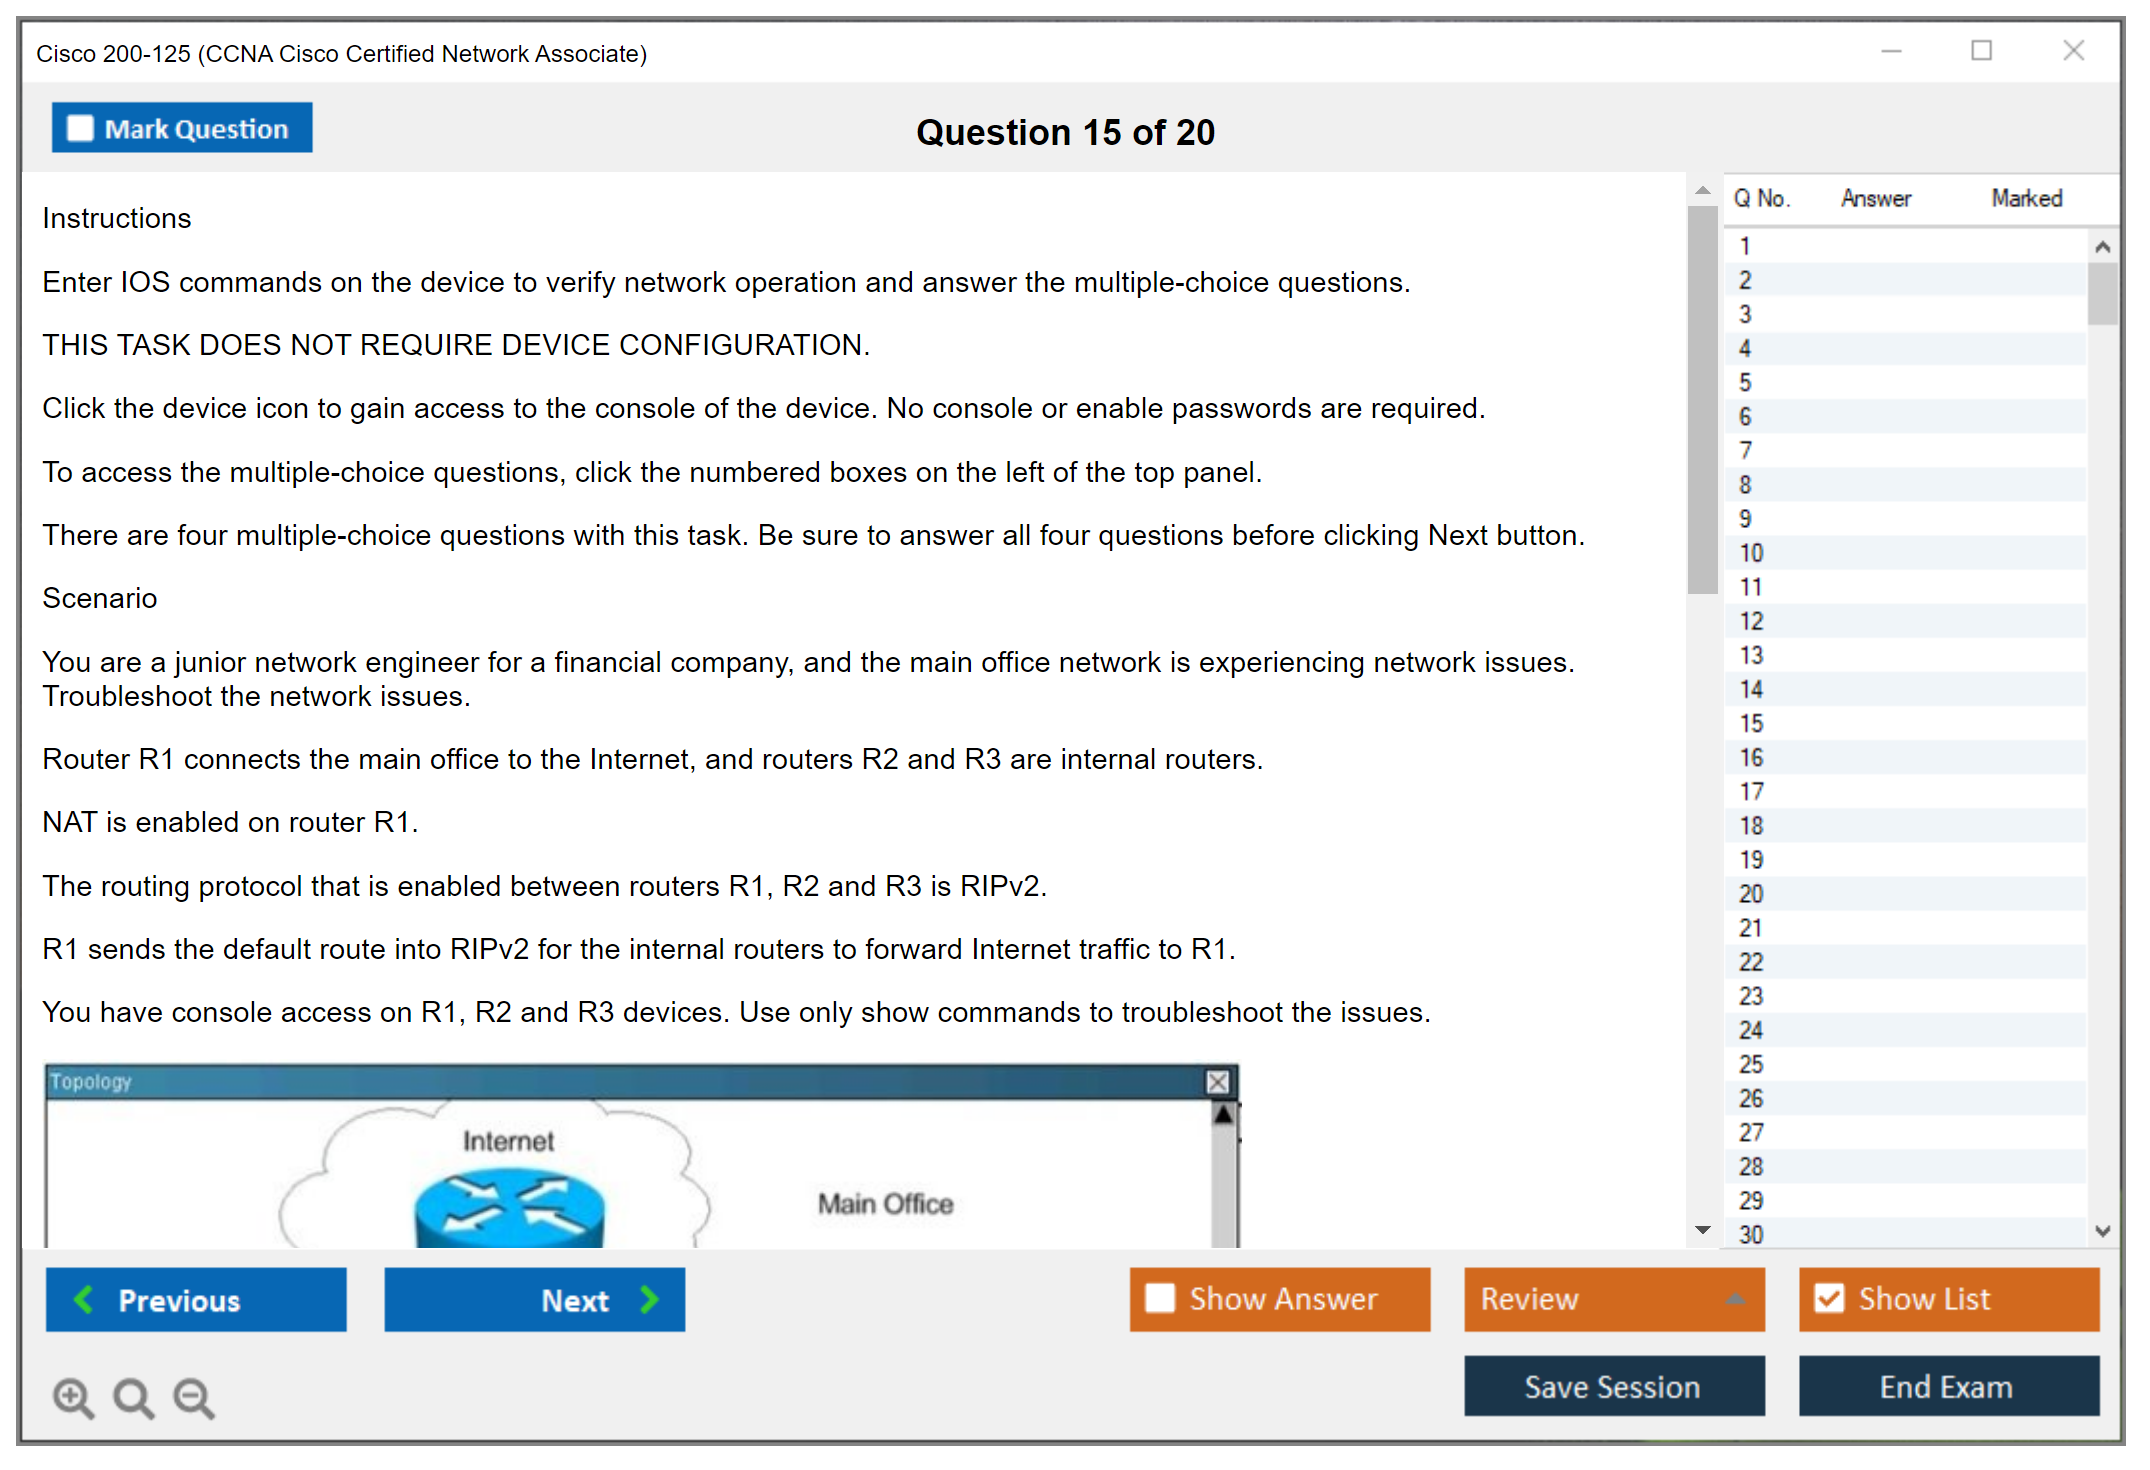Click the End Exam button

1947,1386
